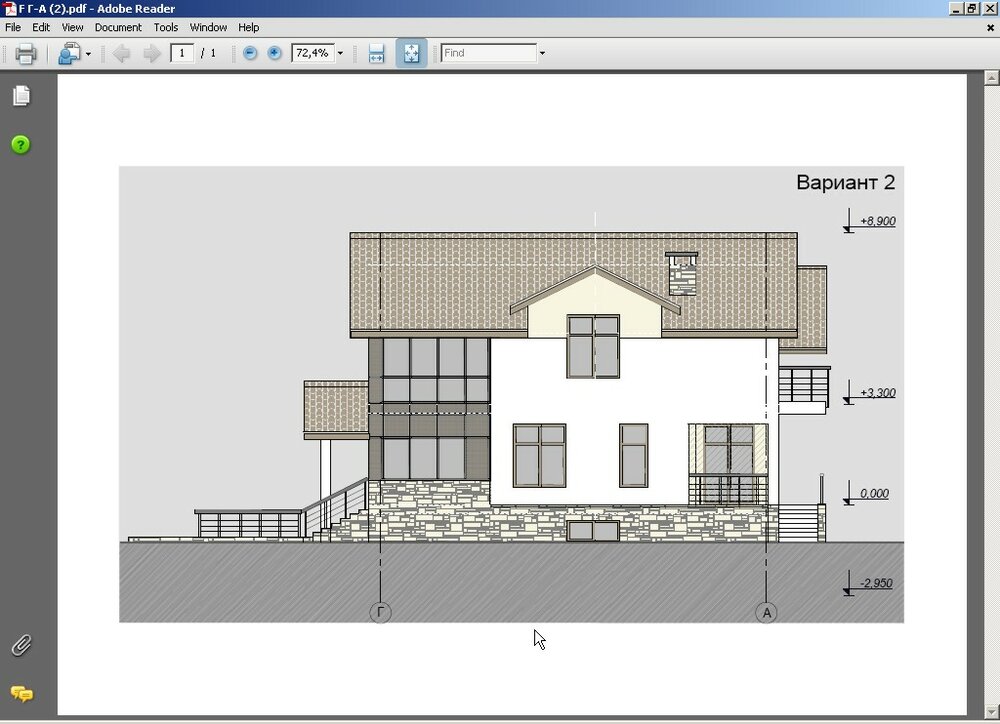Open the Tools menu
1000x724 pixels.
[x=165, y=27]
